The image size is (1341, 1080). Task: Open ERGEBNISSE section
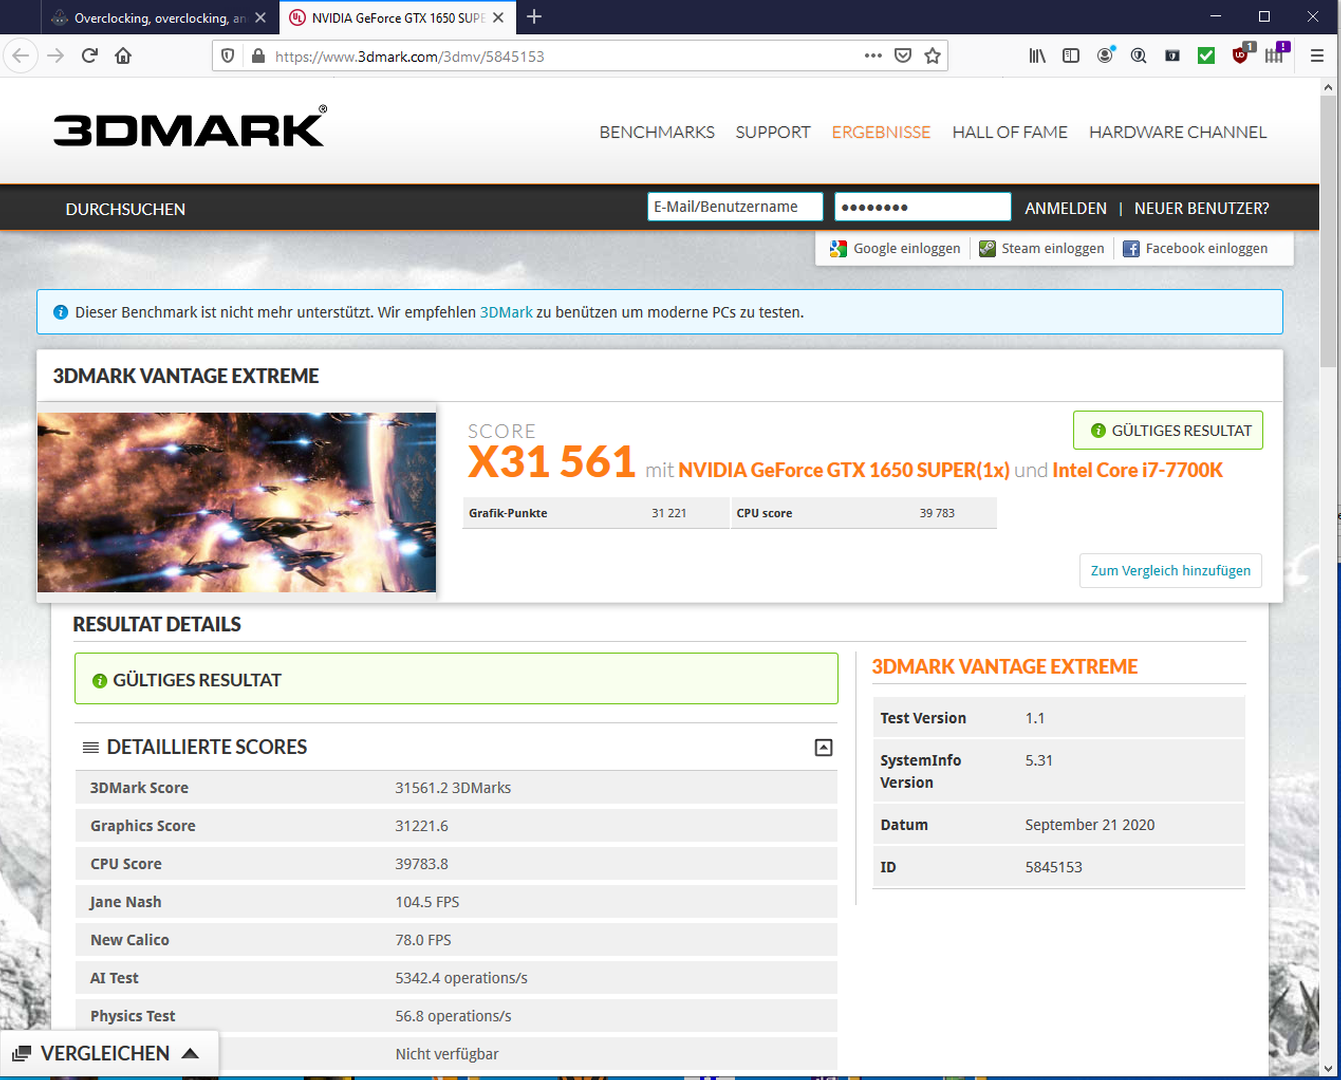[x=881, y=132]
